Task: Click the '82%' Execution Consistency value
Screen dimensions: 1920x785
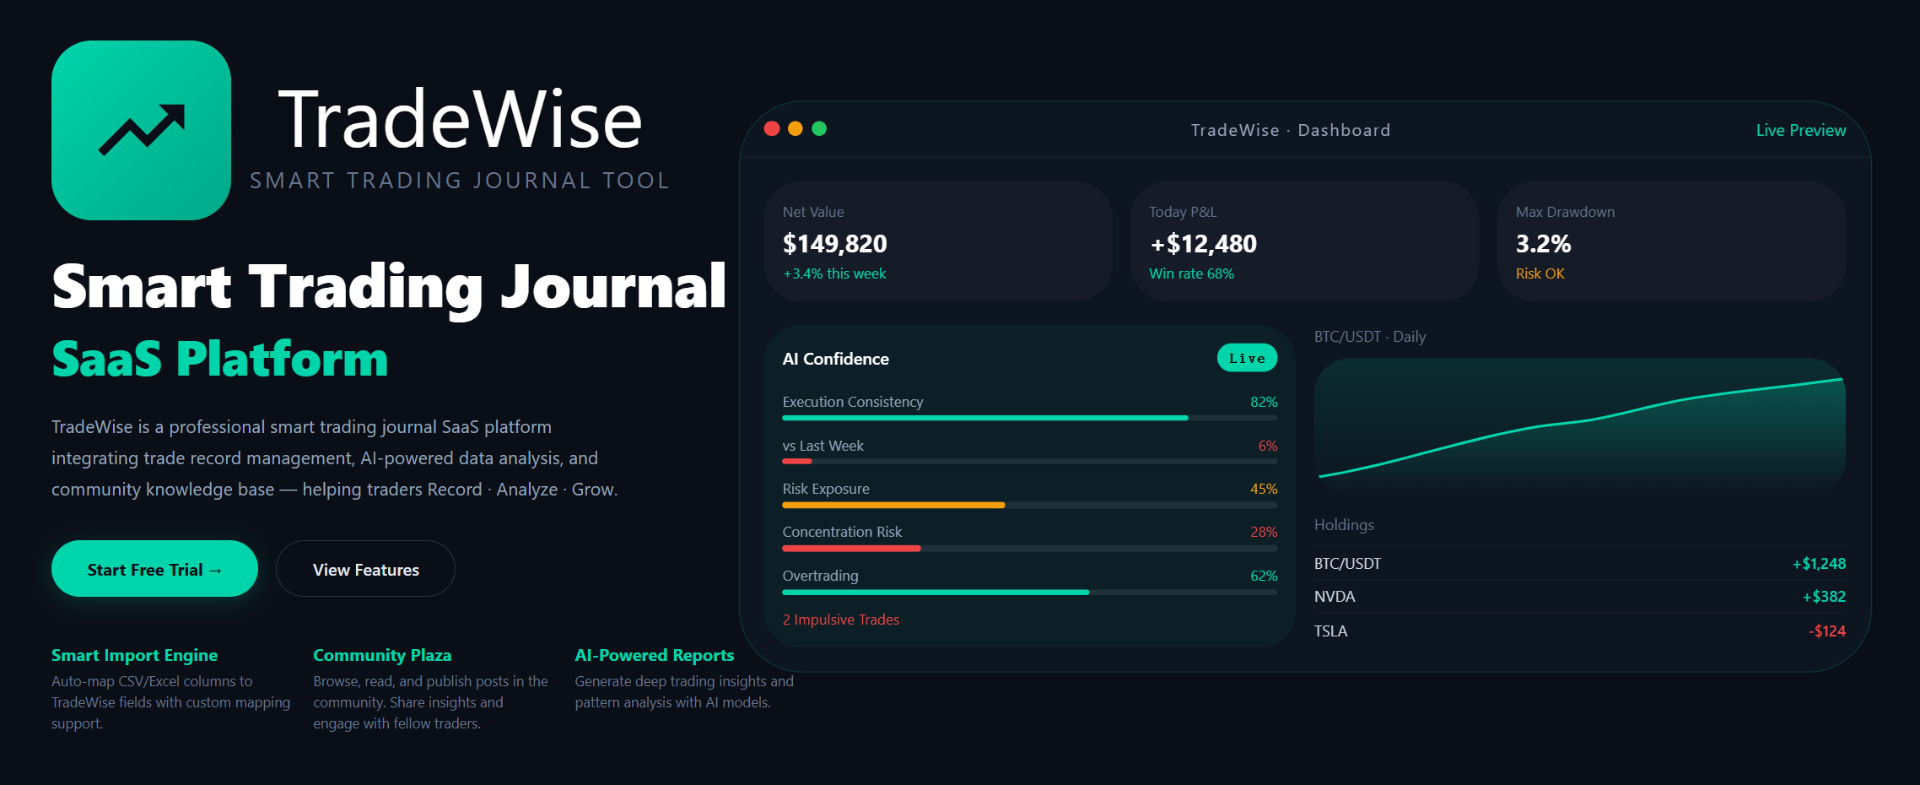Action: point(1264,402)
